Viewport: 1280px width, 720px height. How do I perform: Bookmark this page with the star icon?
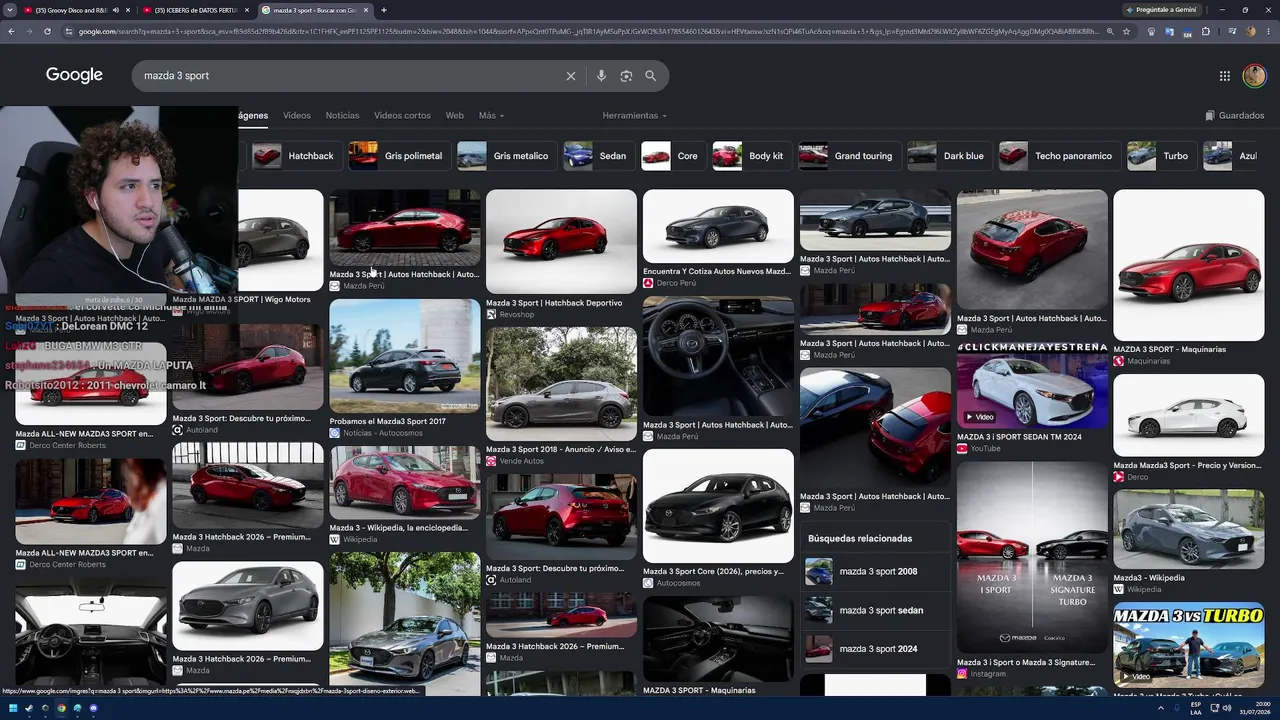[x=1127, y=31]
